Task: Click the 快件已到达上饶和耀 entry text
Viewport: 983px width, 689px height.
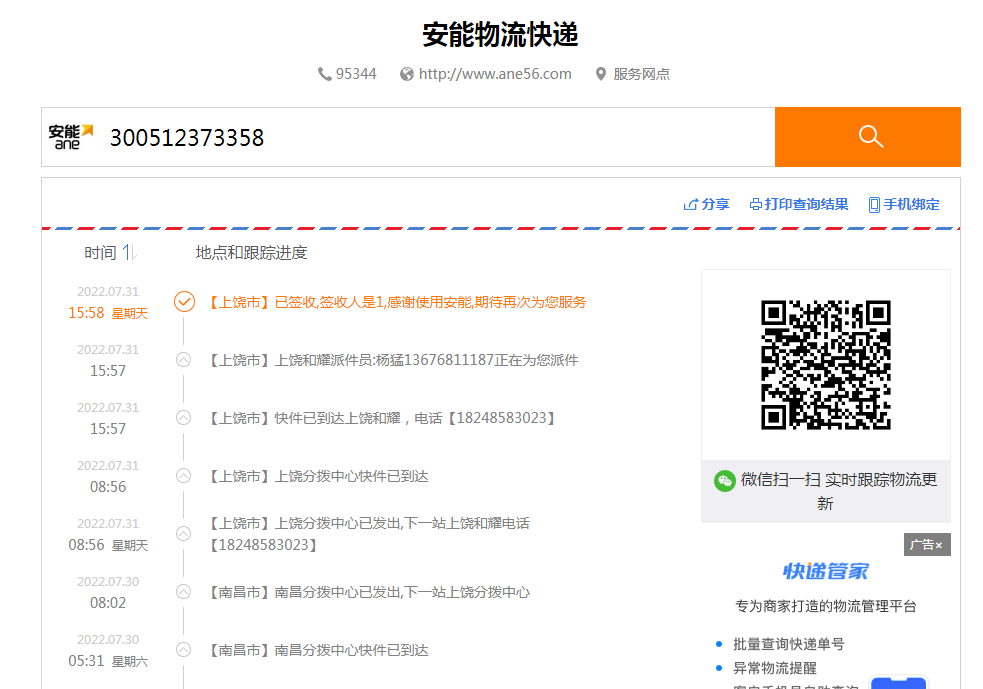Action: pos(382,418)
